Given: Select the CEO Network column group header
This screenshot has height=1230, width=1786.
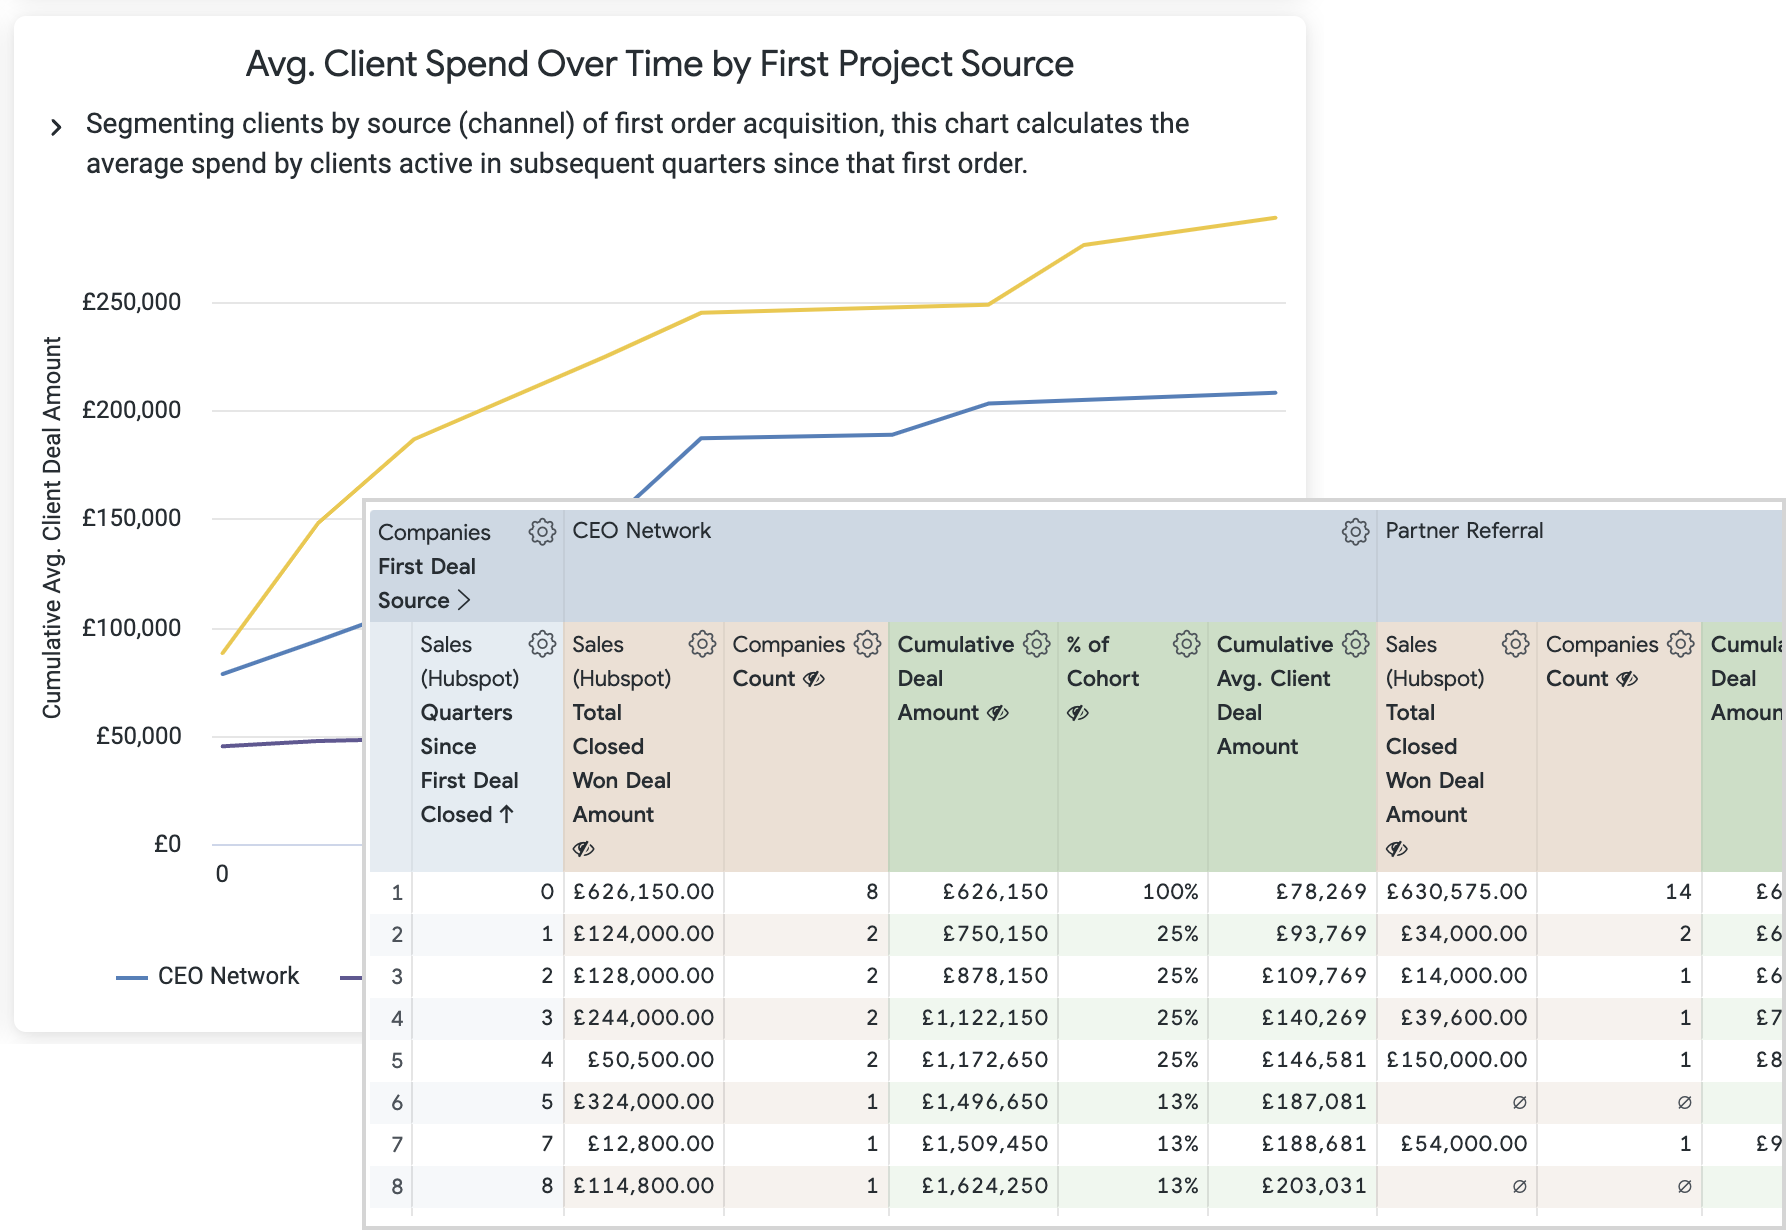Looking at the screenshot, I should (641, 531).
